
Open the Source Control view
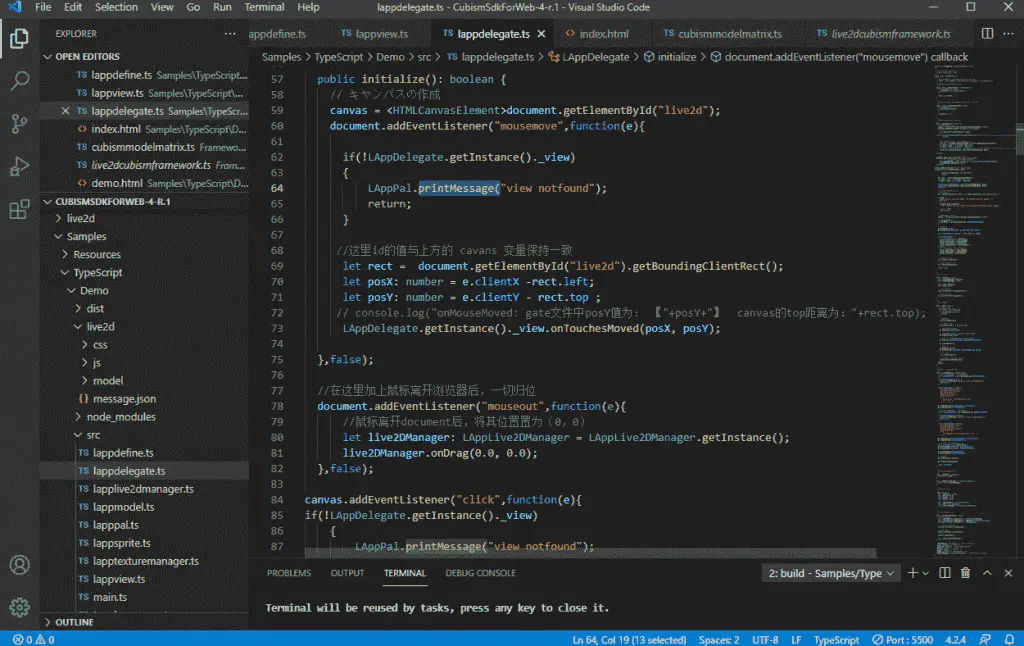(x=19, y=123)
